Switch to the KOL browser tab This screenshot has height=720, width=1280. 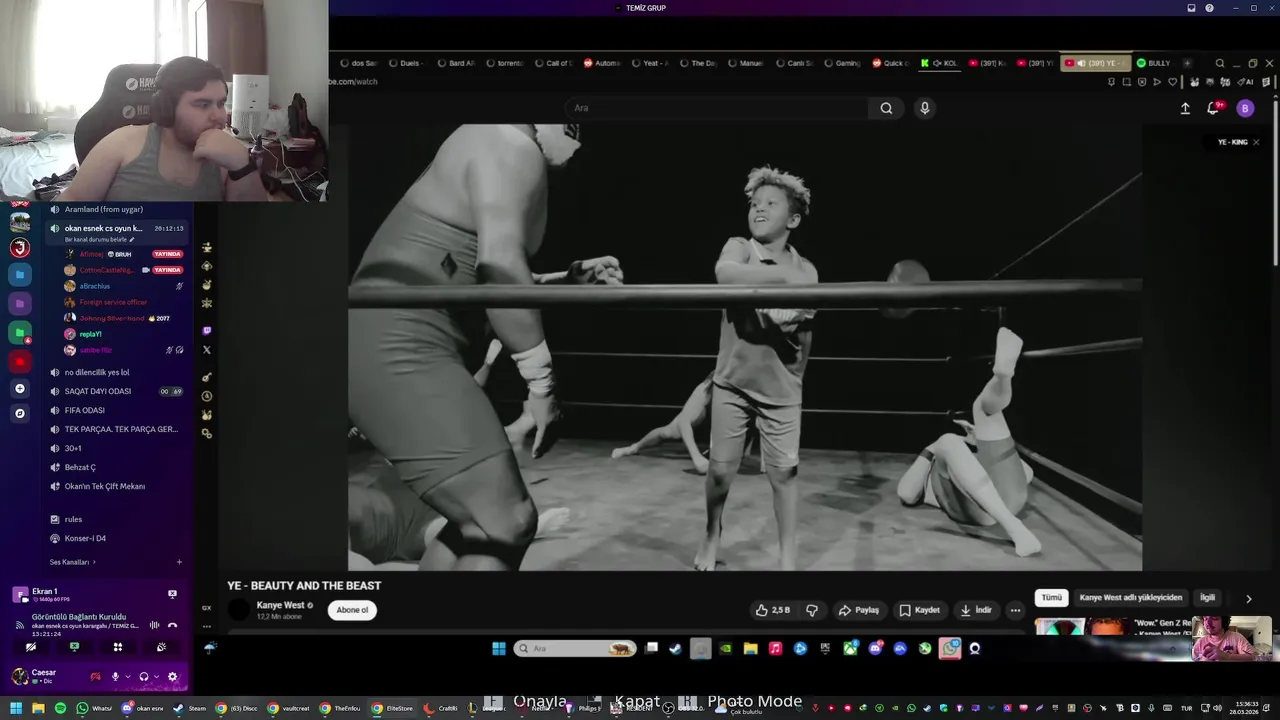939,63
